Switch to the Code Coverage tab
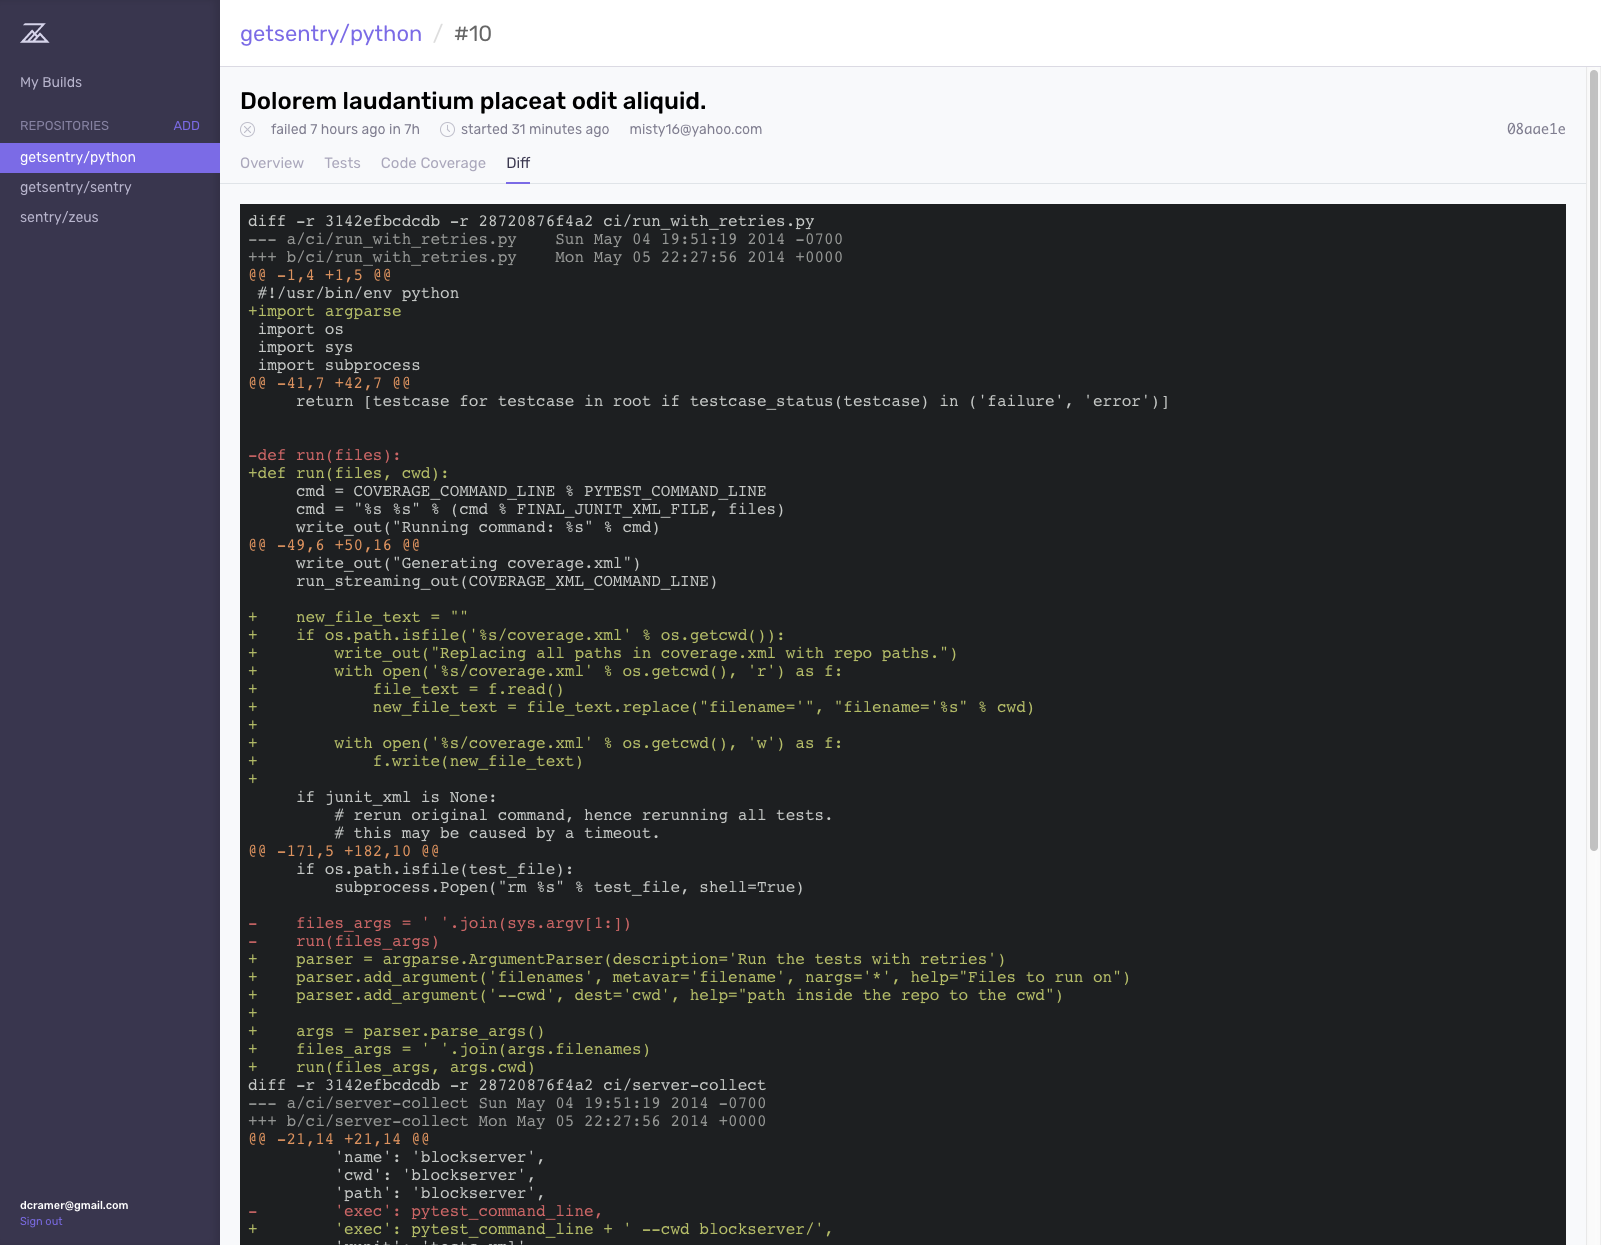This screenshot has height=1245, width=1601. click(x=432, y=163)
